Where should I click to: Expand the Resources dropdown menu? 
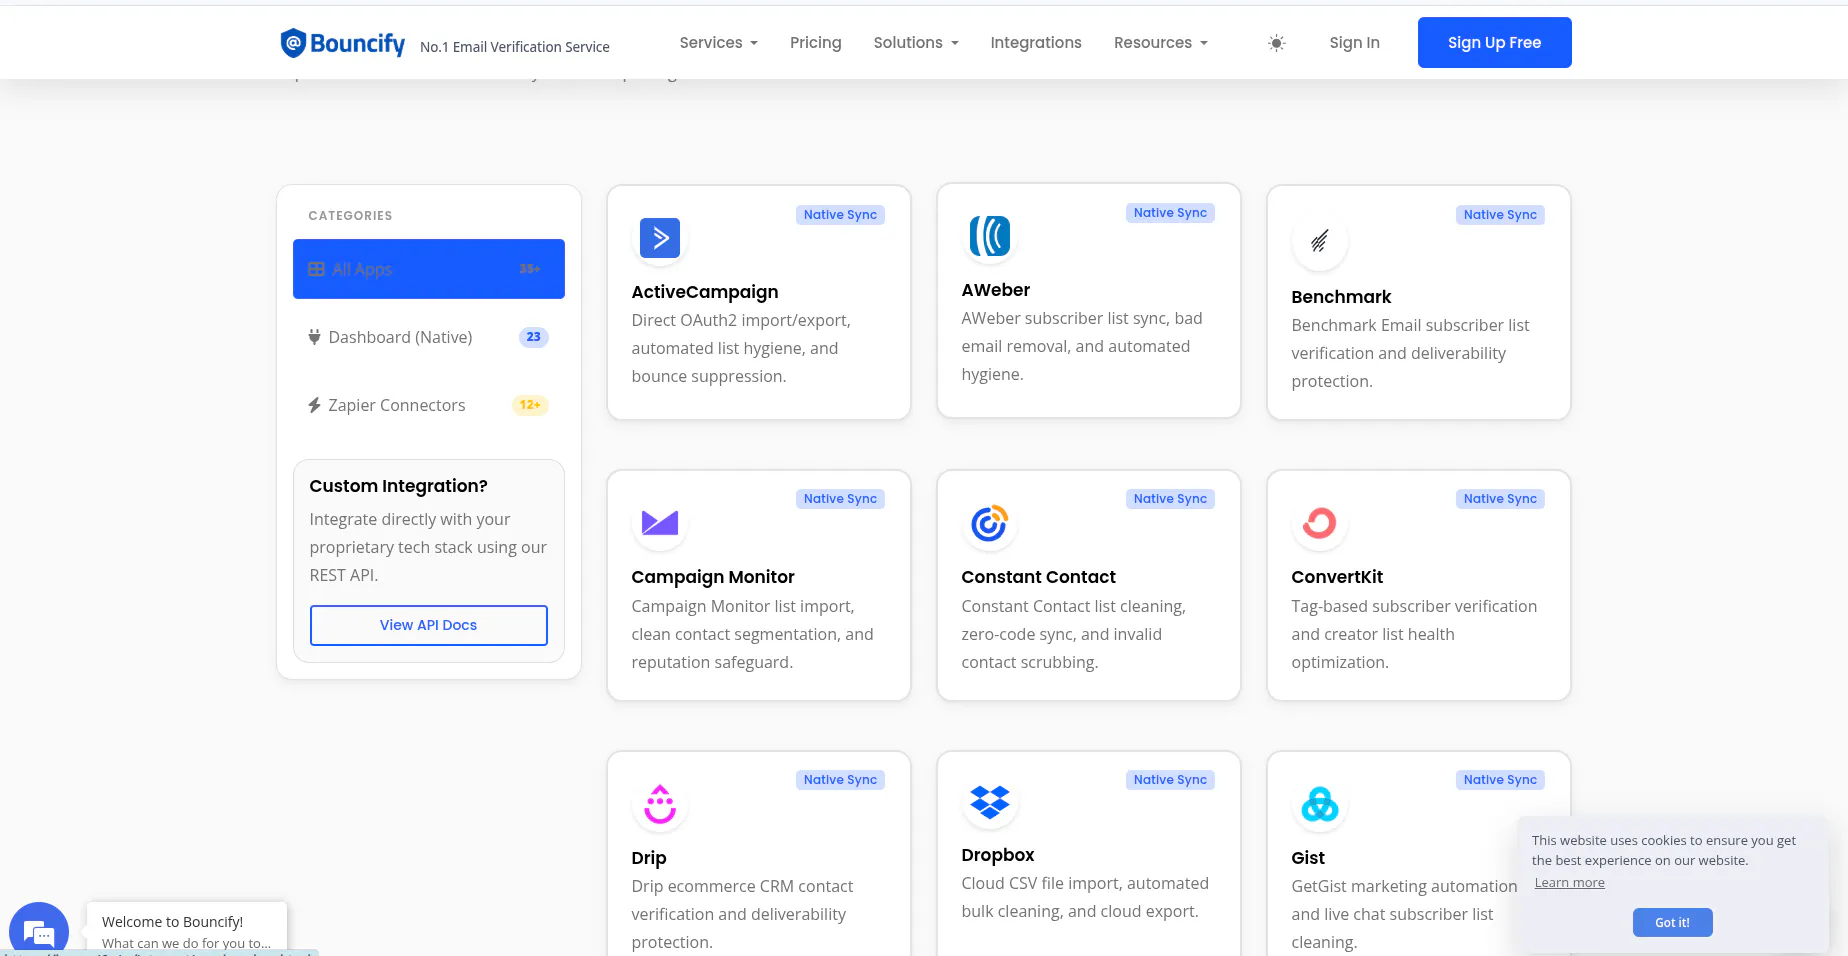click(1161, 43)
